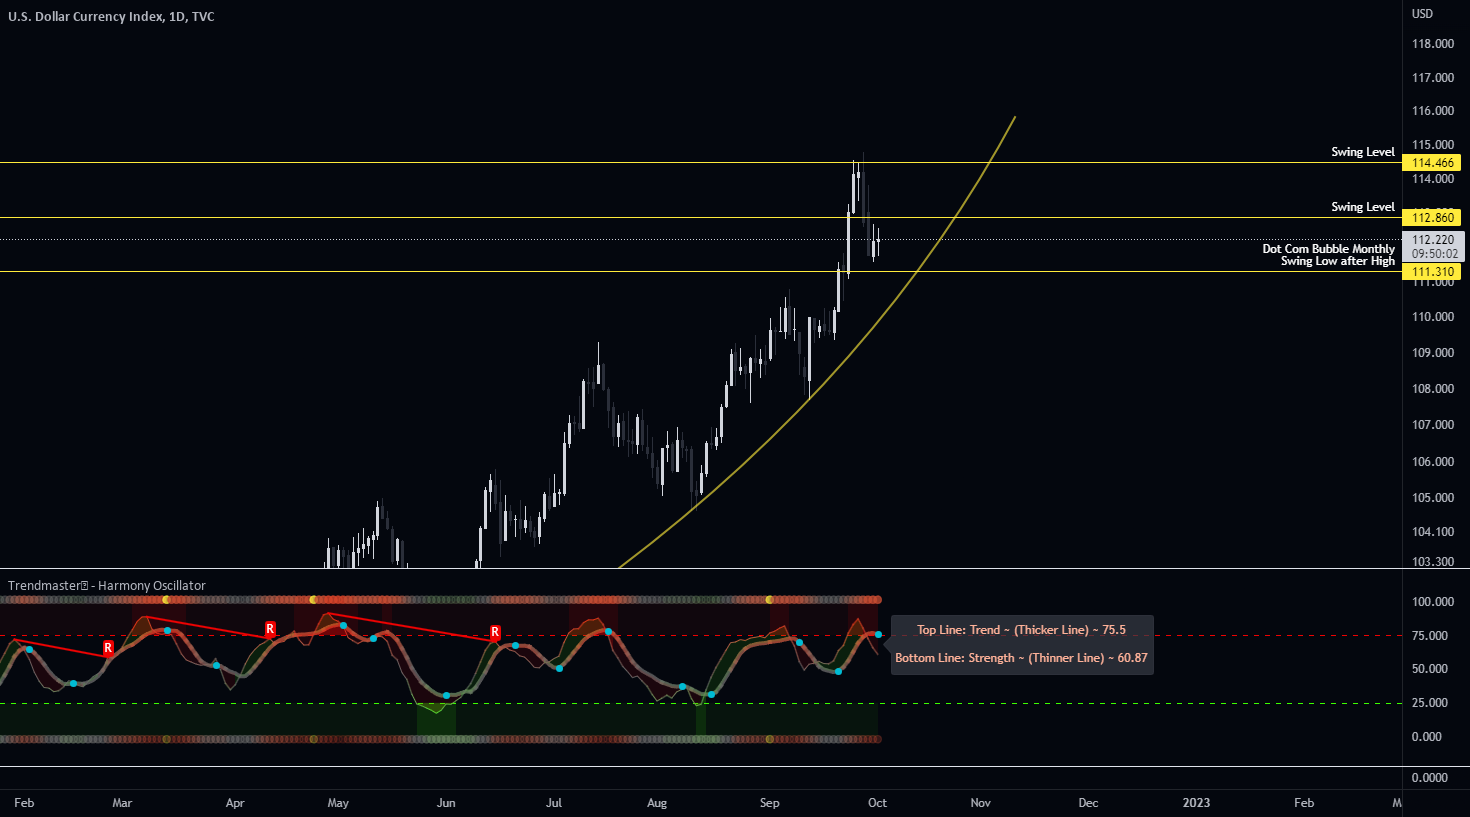
Task: Click the 107.000 price axis label
Action: (1433, 425)
